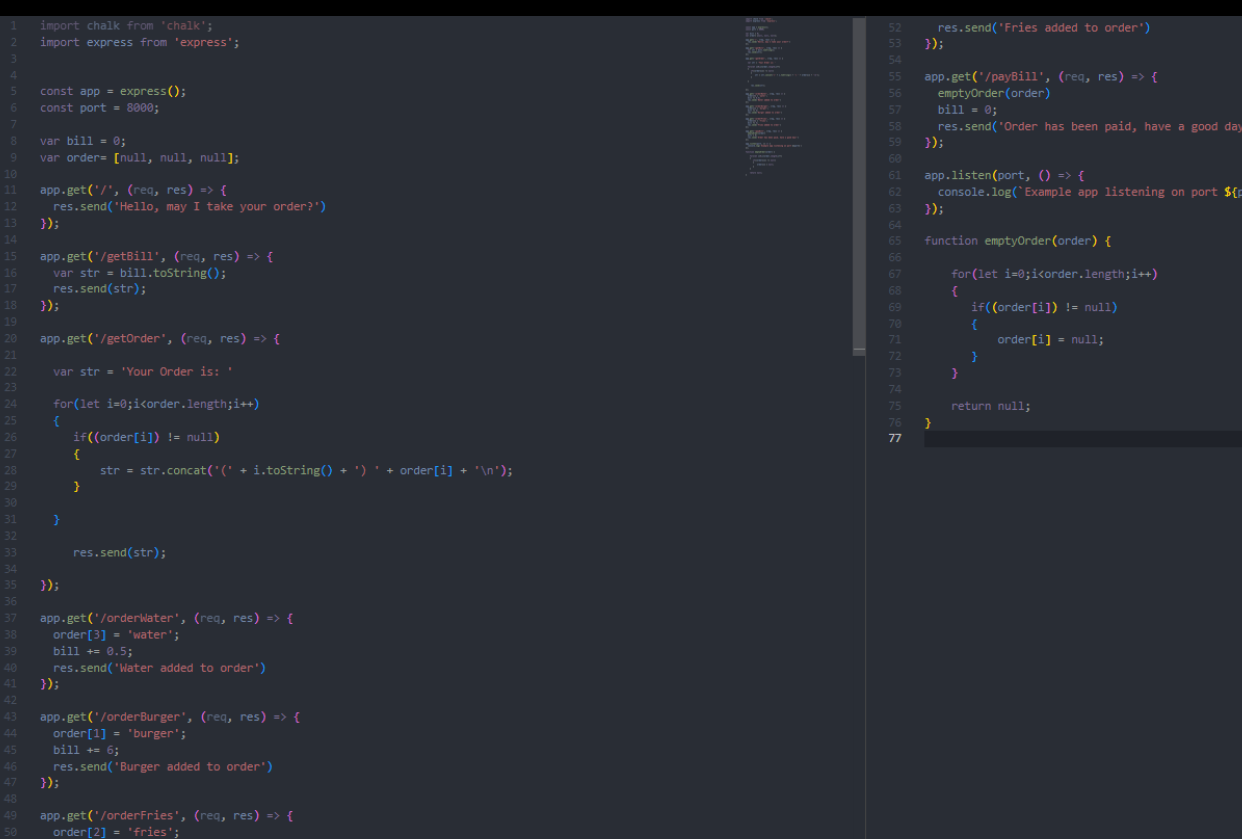Place cursor on empty line 77
The width and height of the screenshot is (1242, 839).
click(x=1080, y=439)
